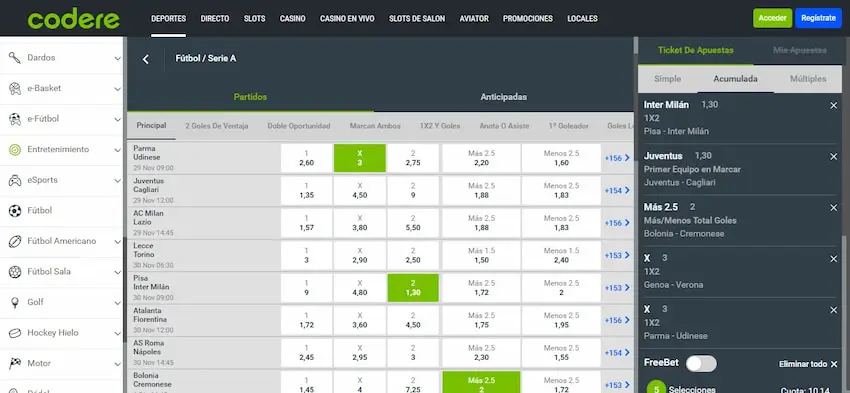Expand the Fútbol Sala chevron
The width and height of the screenshot is (850, 393).
118,272
